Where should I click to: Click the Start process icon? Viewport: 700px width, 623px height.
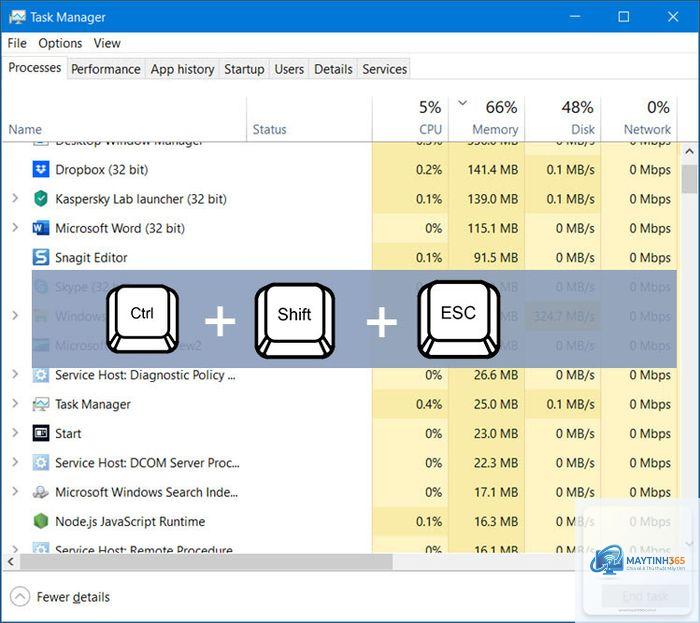point(41,433)
